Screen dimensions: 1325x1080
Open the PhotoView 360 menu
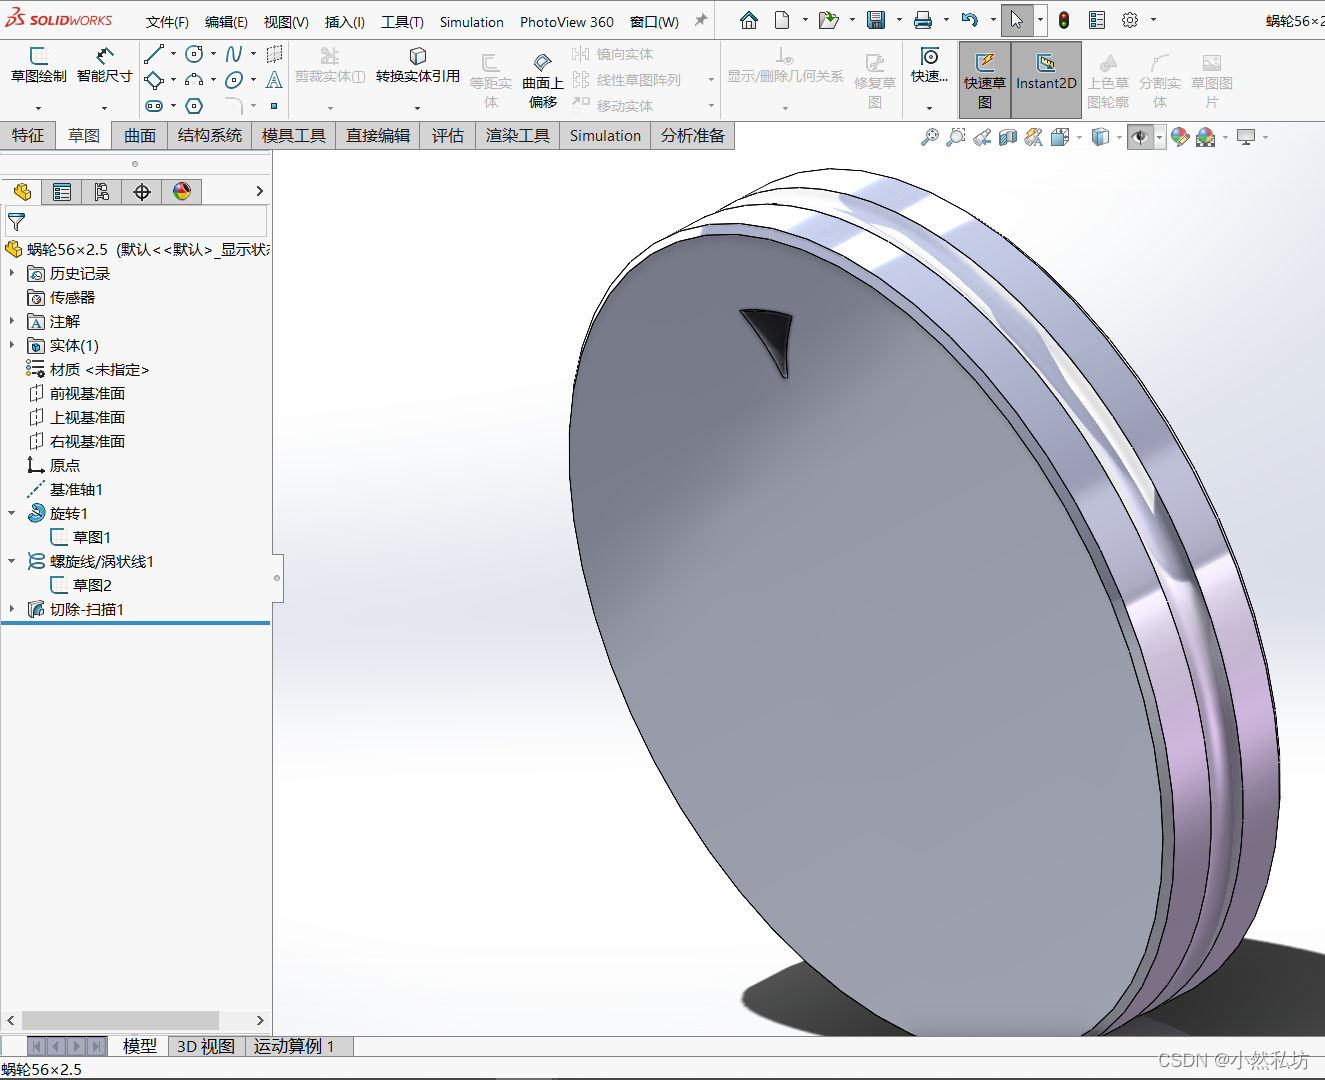coord(567,22)
